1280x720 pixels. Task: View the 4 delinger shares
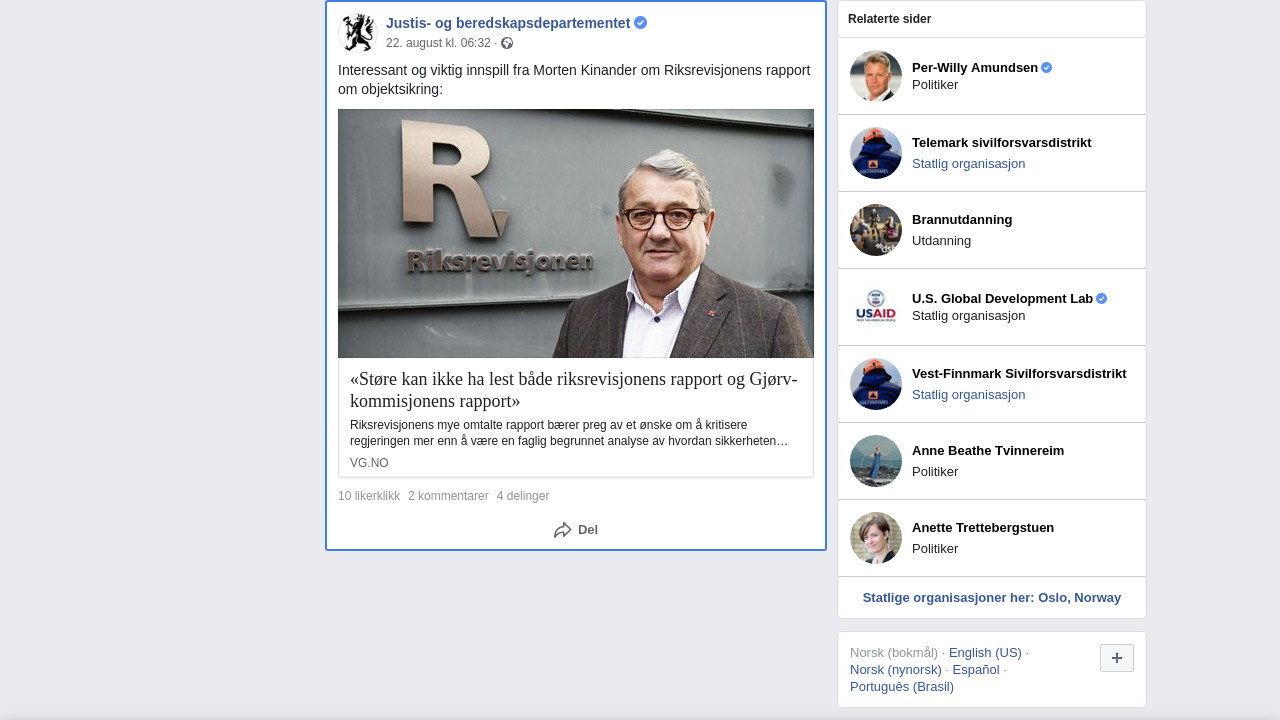(x=523, y=496)
